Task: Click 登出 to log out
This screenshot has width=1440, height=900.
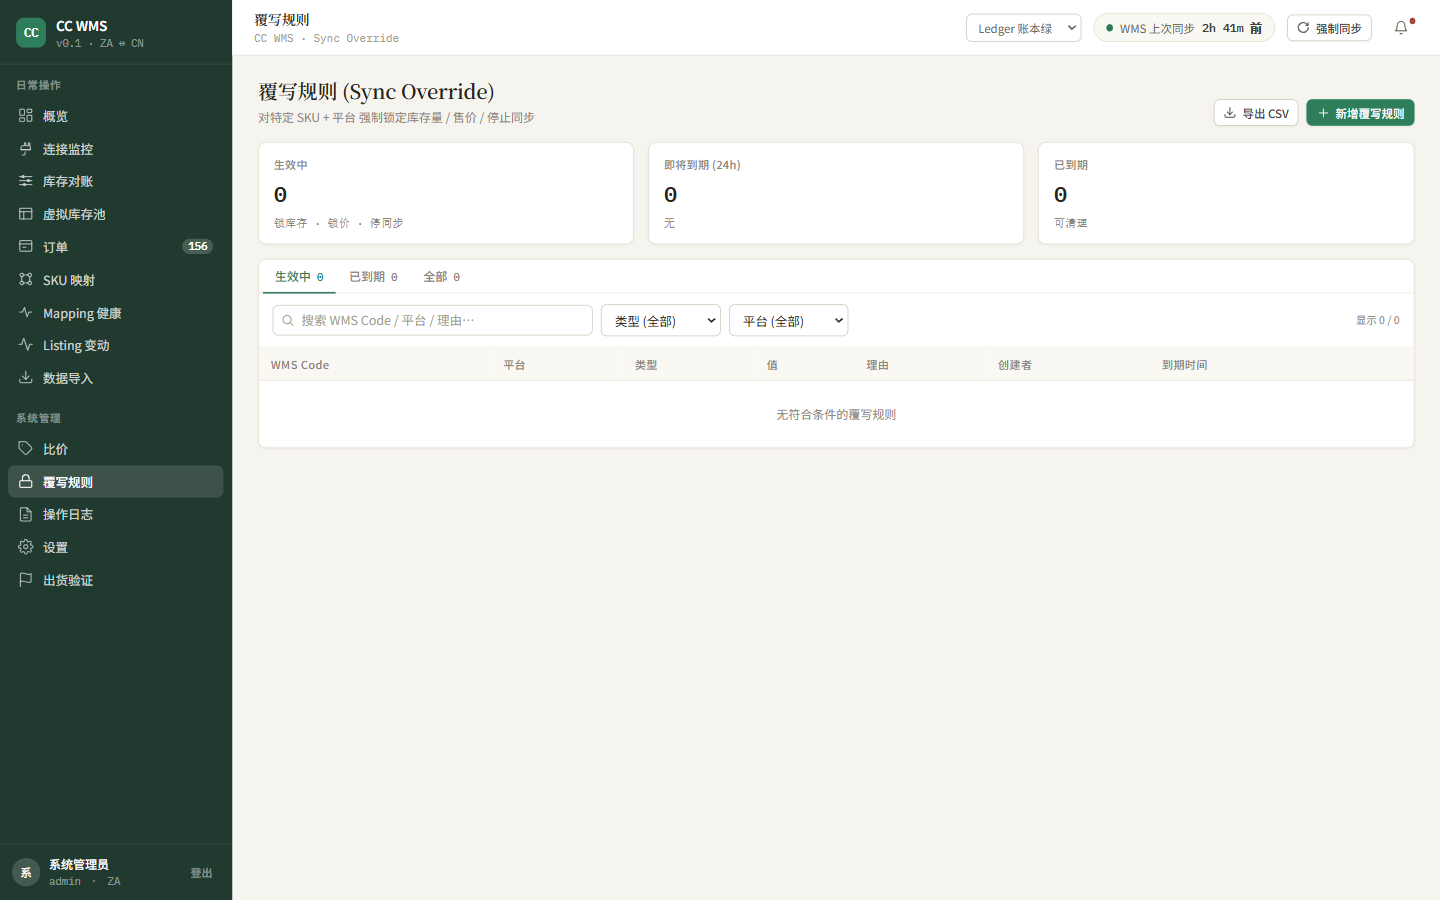Action: 201,873
